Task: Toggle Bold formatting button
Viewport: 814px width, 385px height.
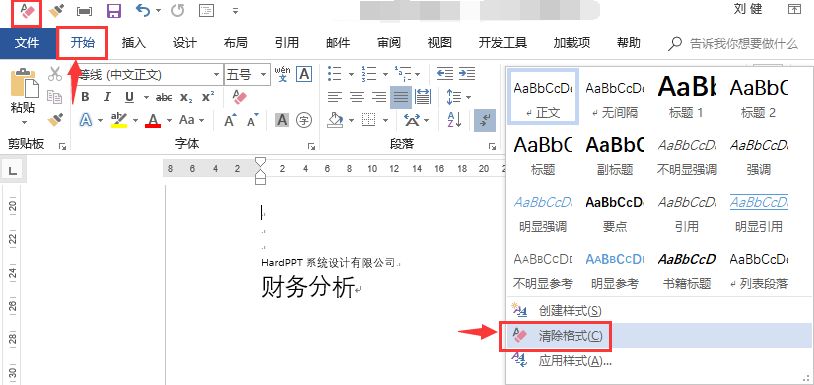Action: (86, 97)
